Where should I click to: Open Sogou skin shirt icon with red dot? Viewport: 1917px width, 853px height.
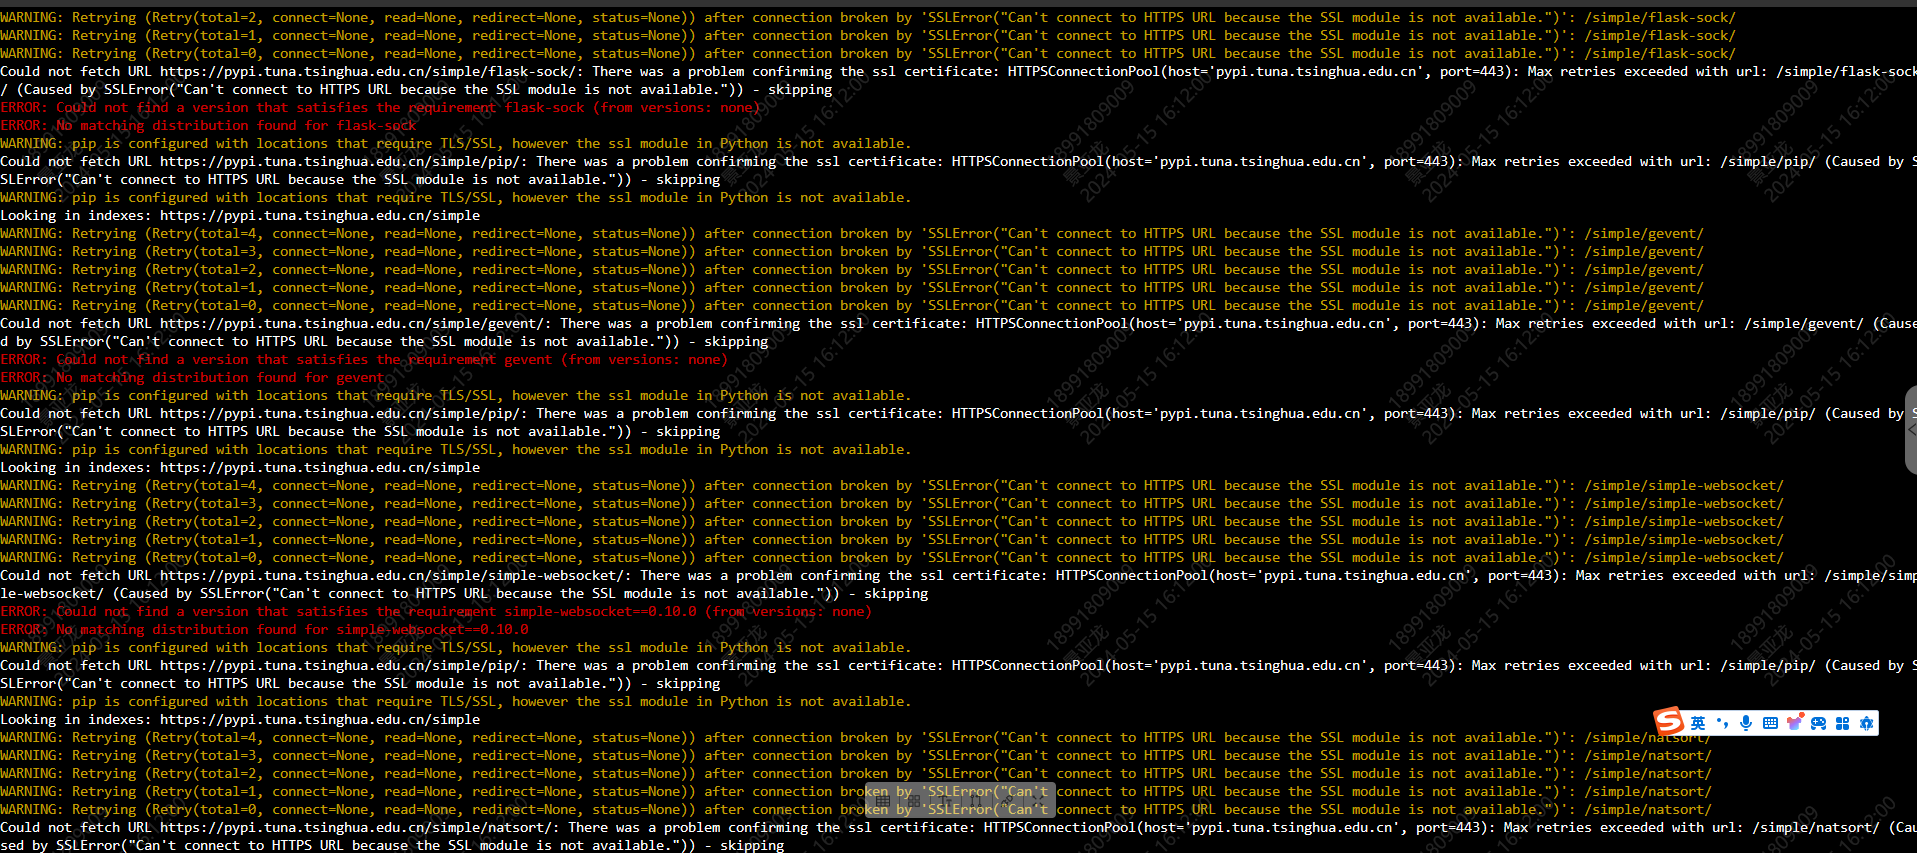pos(1795,722)
